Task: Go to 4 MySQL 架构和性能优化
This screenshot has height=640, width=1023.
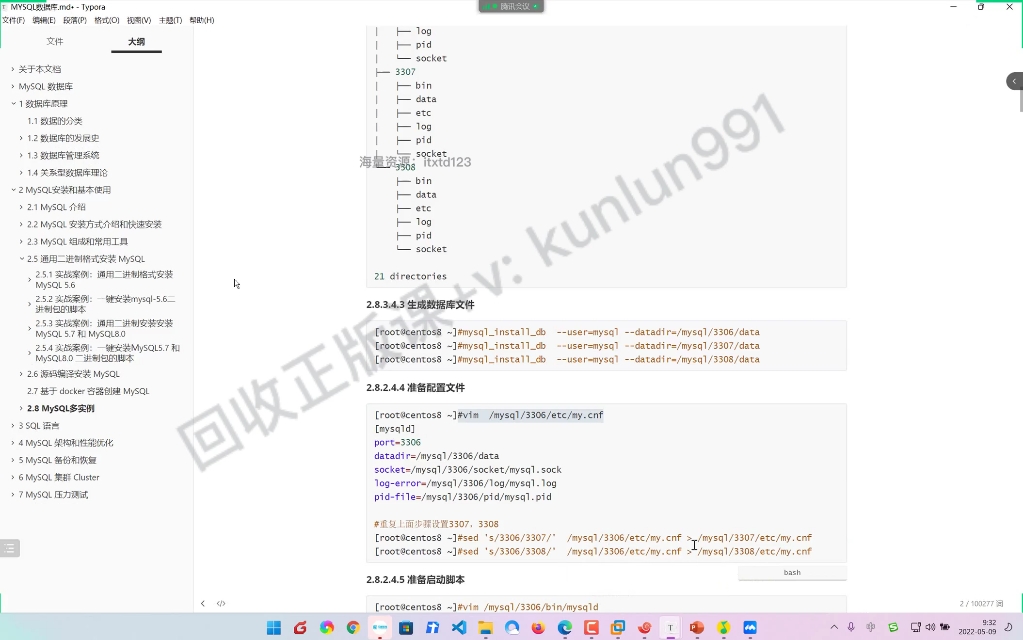Action: [x=66, y=443]
